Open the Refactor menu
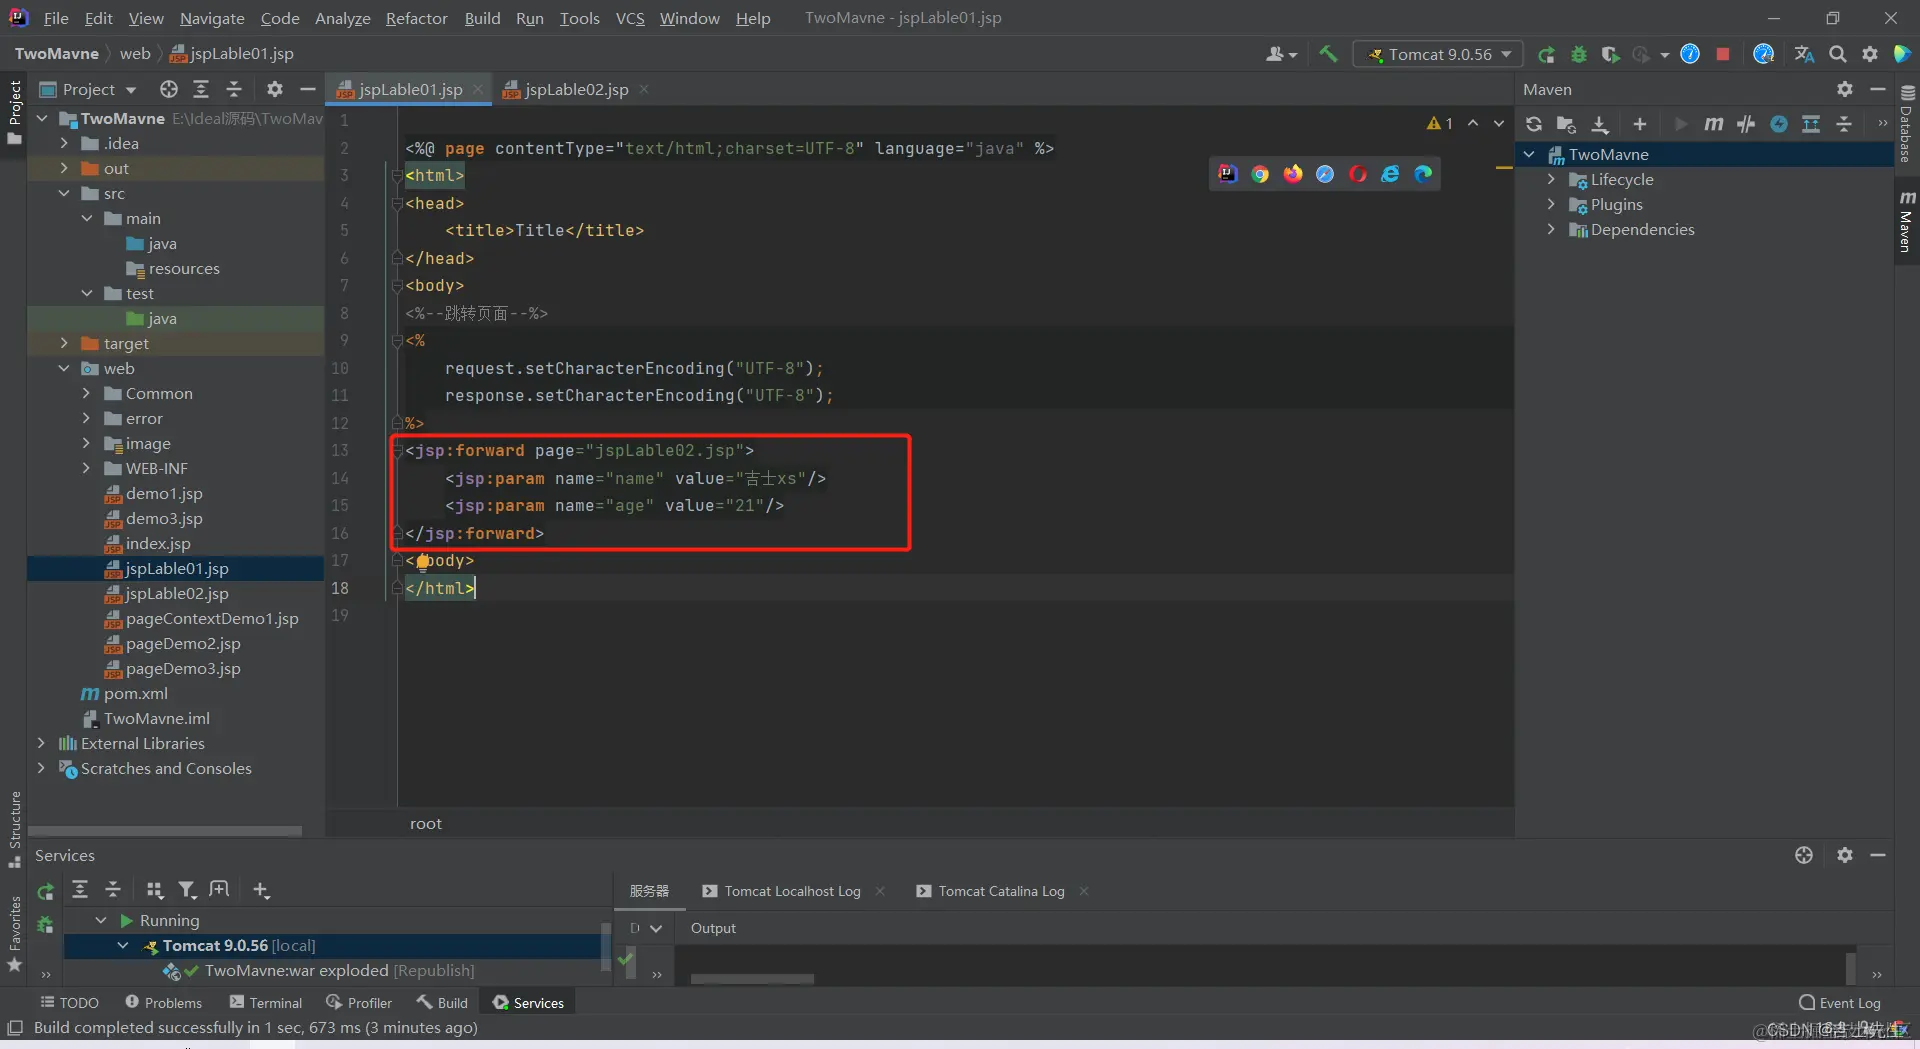 tap(416, 18)
